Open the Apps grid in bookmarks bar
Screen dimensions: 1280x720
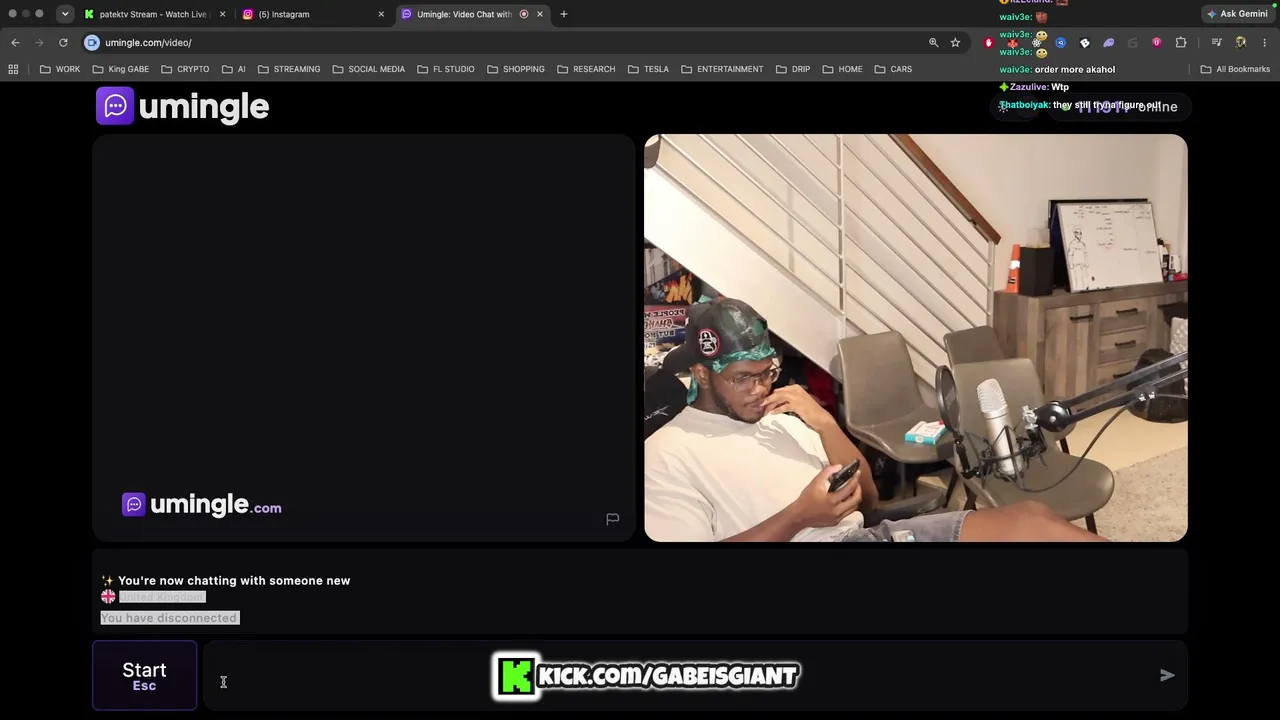click(x=13, y=69)
